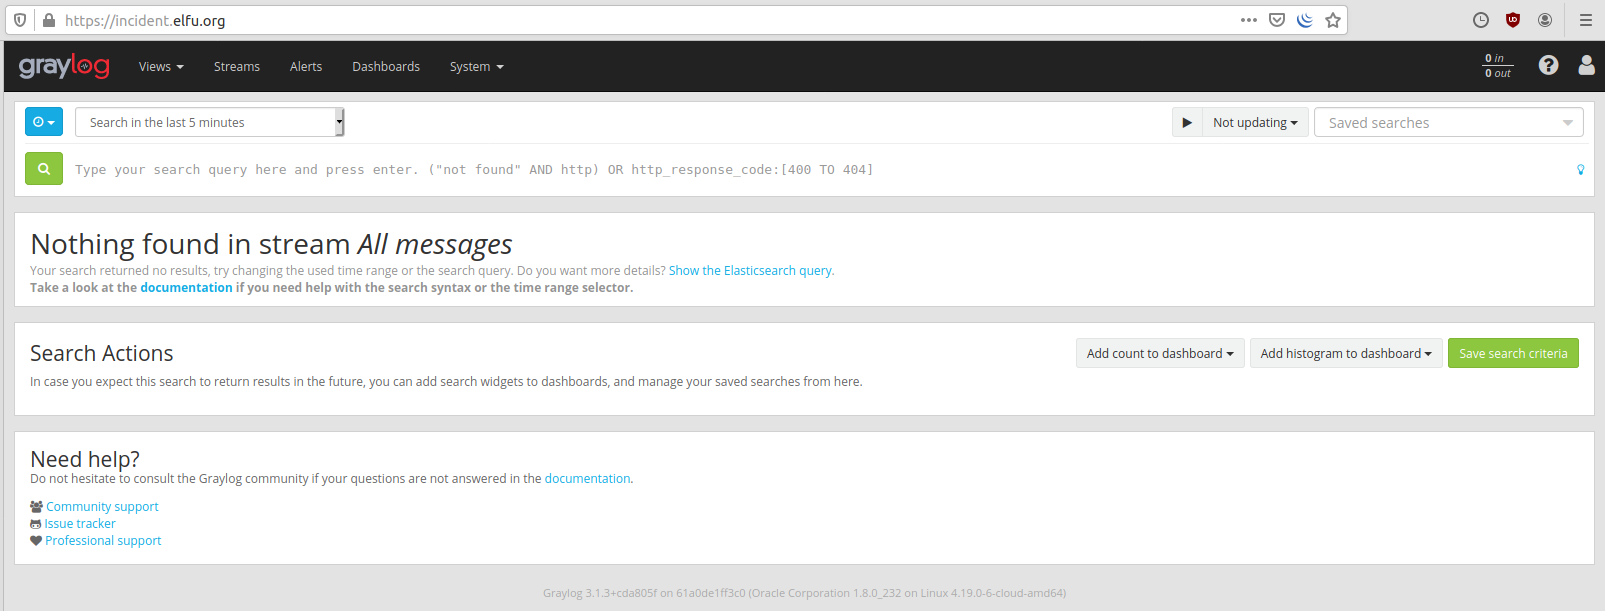
Task: Open 'Community support' link
Action: 102,506
